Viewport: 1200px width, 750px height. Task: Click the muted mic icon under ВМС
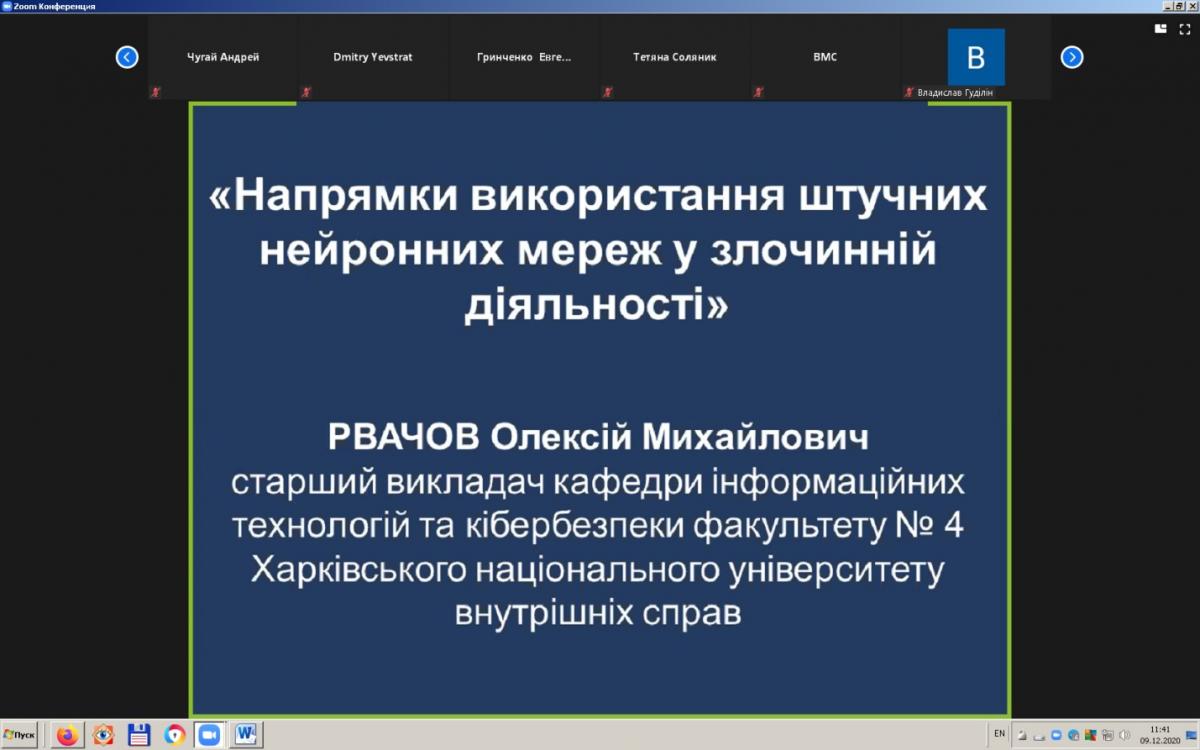click(x=759, y=92)
